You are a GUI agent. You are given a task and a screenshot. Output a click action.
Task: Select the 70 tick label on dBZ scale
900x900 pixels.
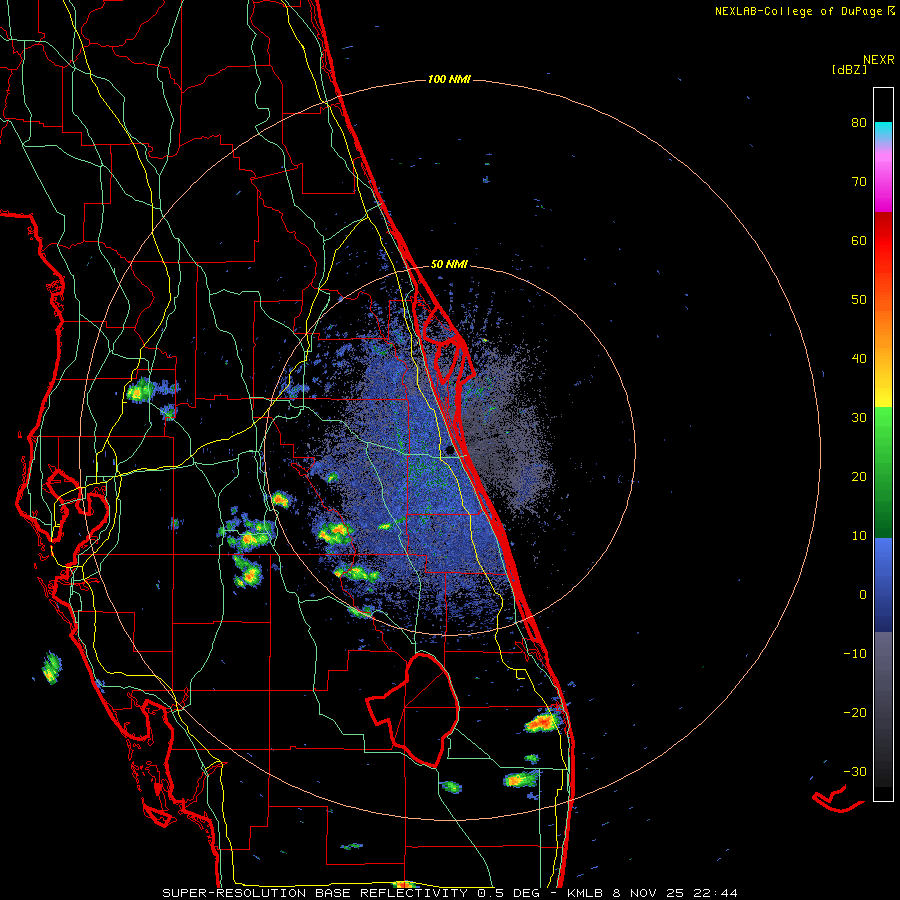click(859, 182)
